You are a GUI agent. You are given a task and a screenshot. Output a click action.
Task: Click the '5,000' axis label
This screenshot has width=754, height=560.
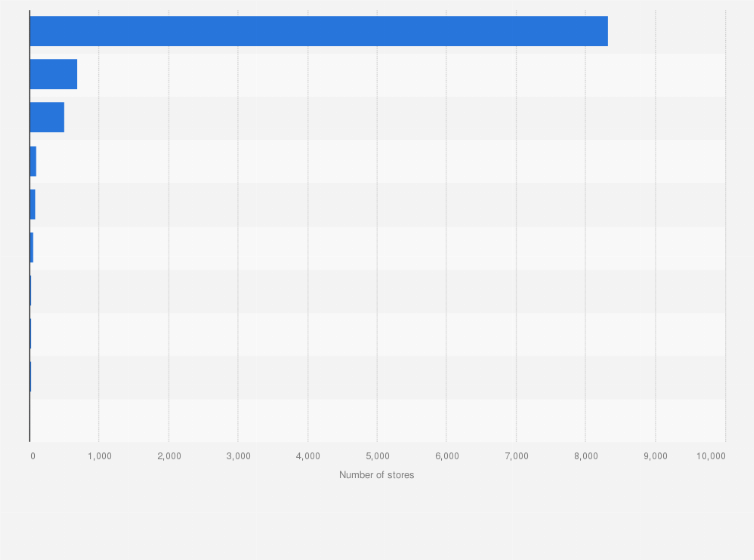[x=377, y=456]
